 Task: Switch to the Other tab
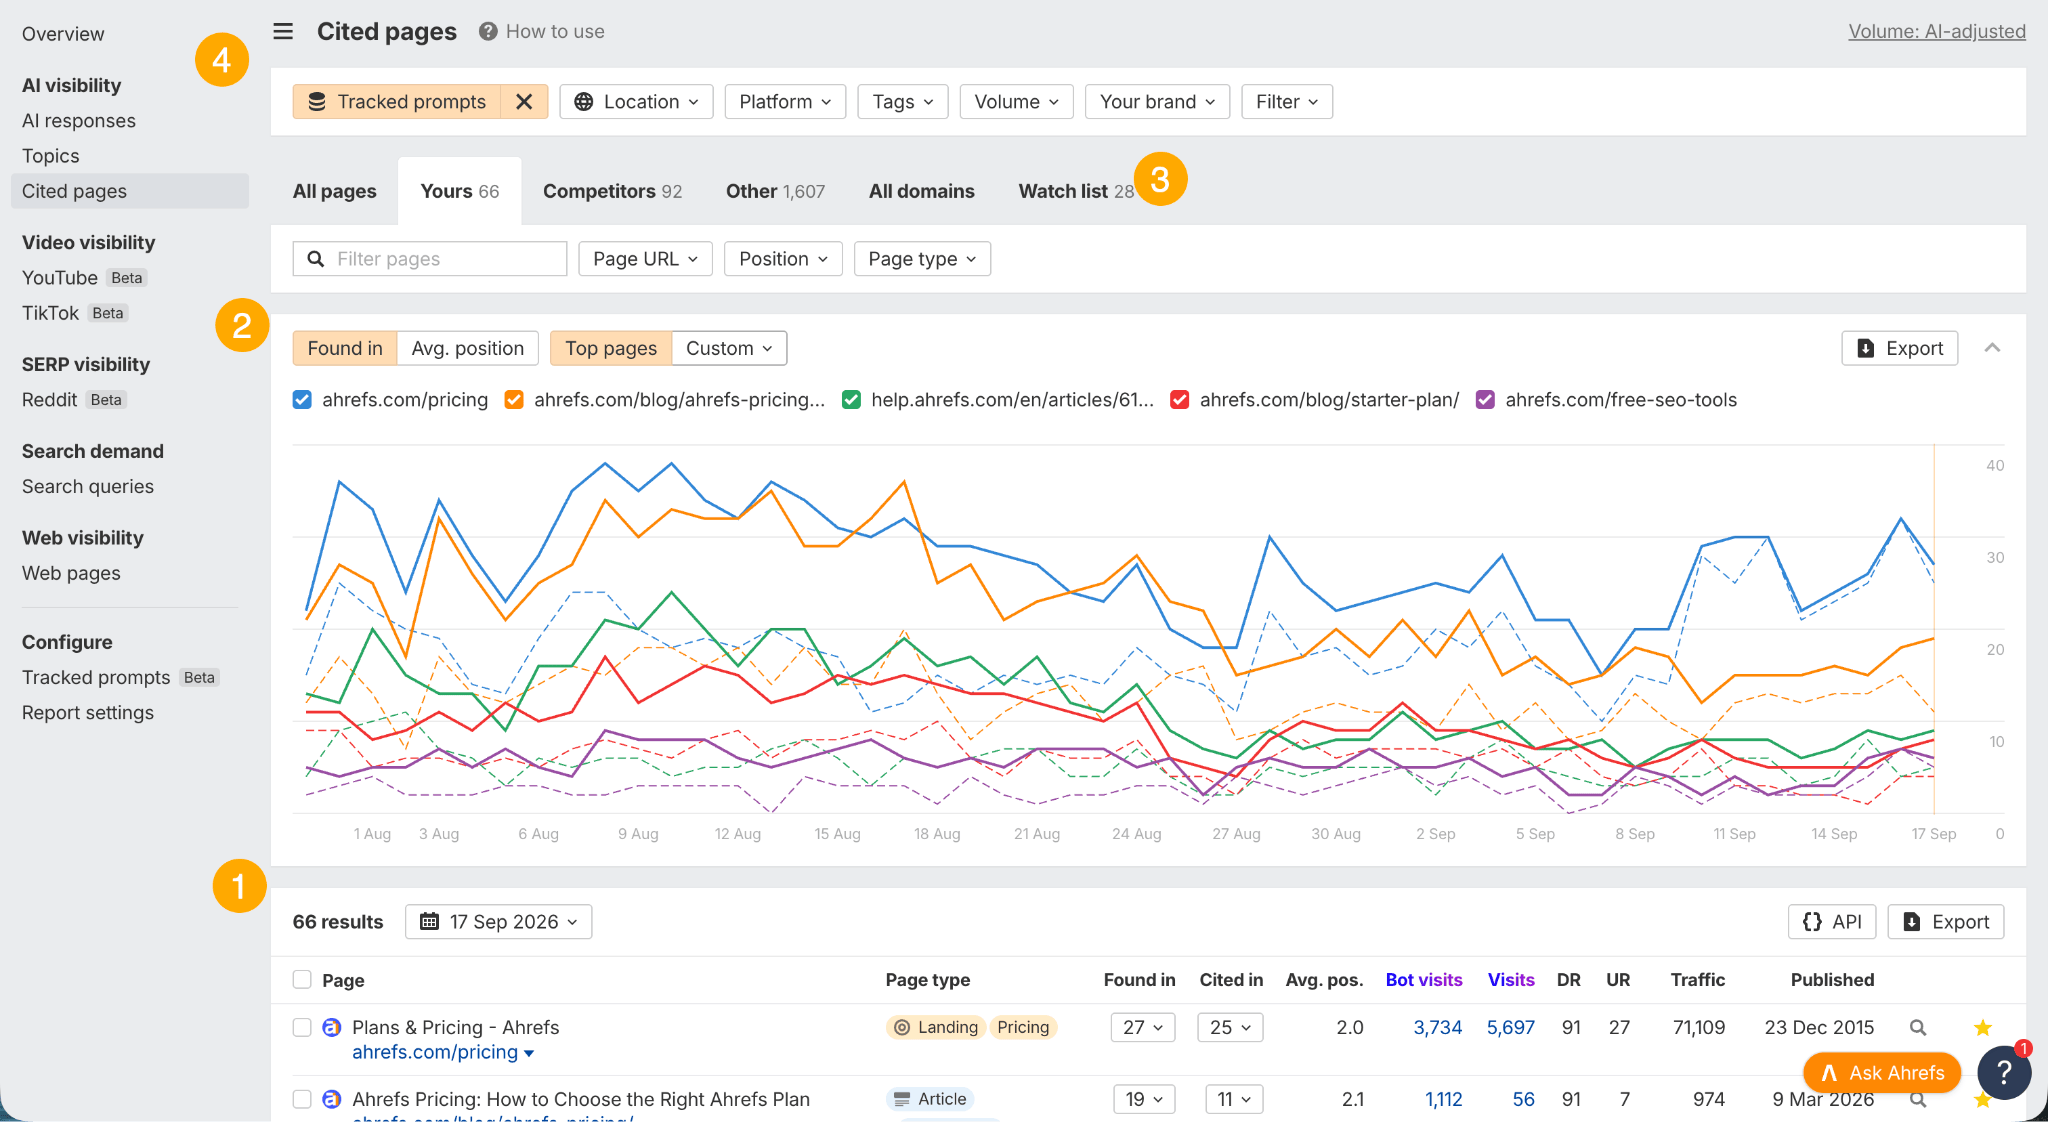(775, 191)
